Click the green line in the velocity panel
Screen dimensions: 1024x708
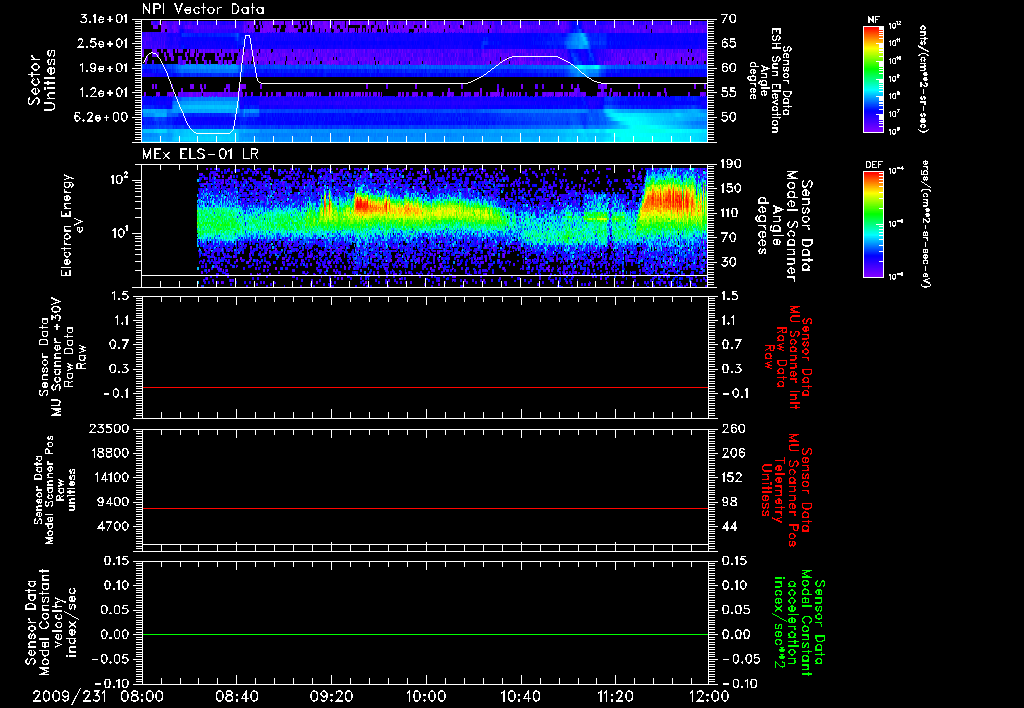coord(425,634)
